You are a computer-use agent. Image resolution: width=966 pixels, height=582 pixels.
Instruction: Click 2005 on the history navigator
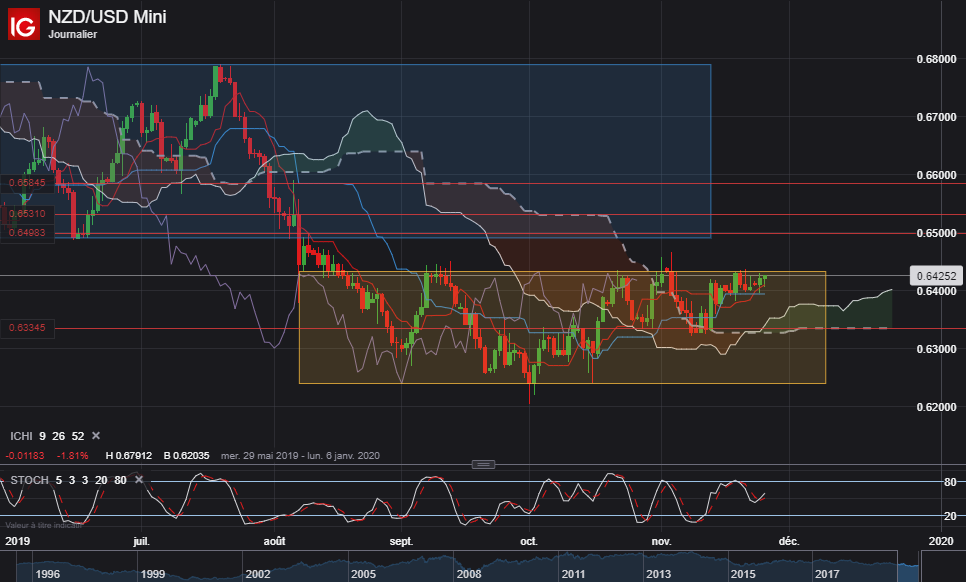point(363,574)
